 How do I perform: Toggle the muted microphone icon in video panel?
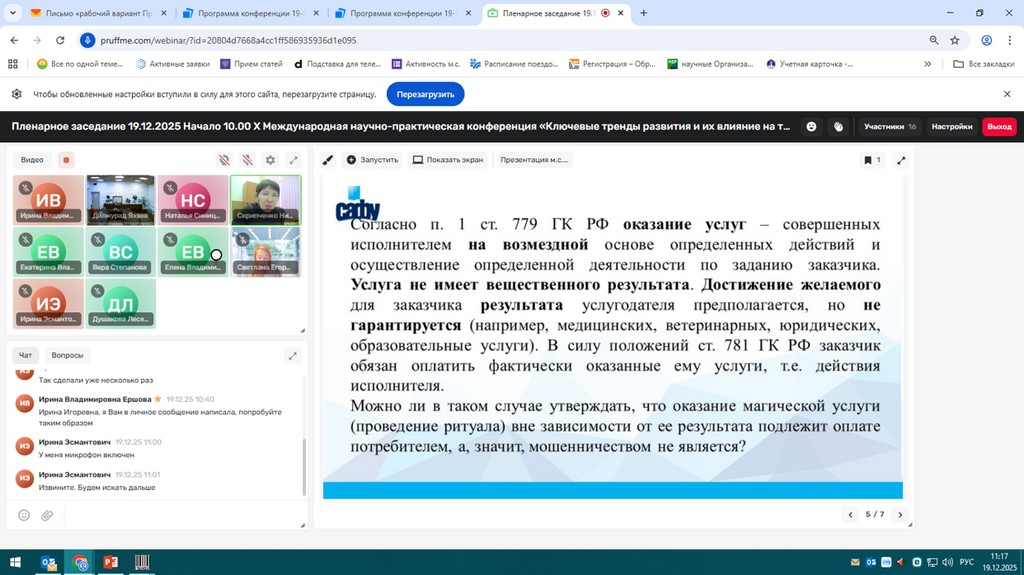[x=247, y=160]
